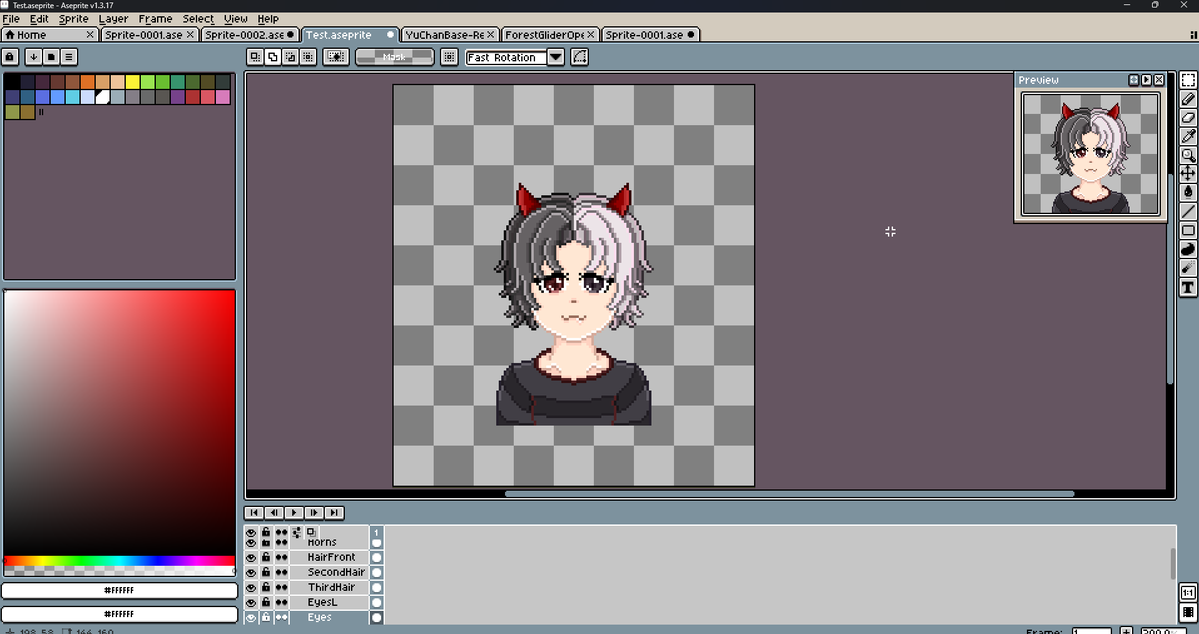
Task: Select the Zoom tool
Action: point(1188,156)
